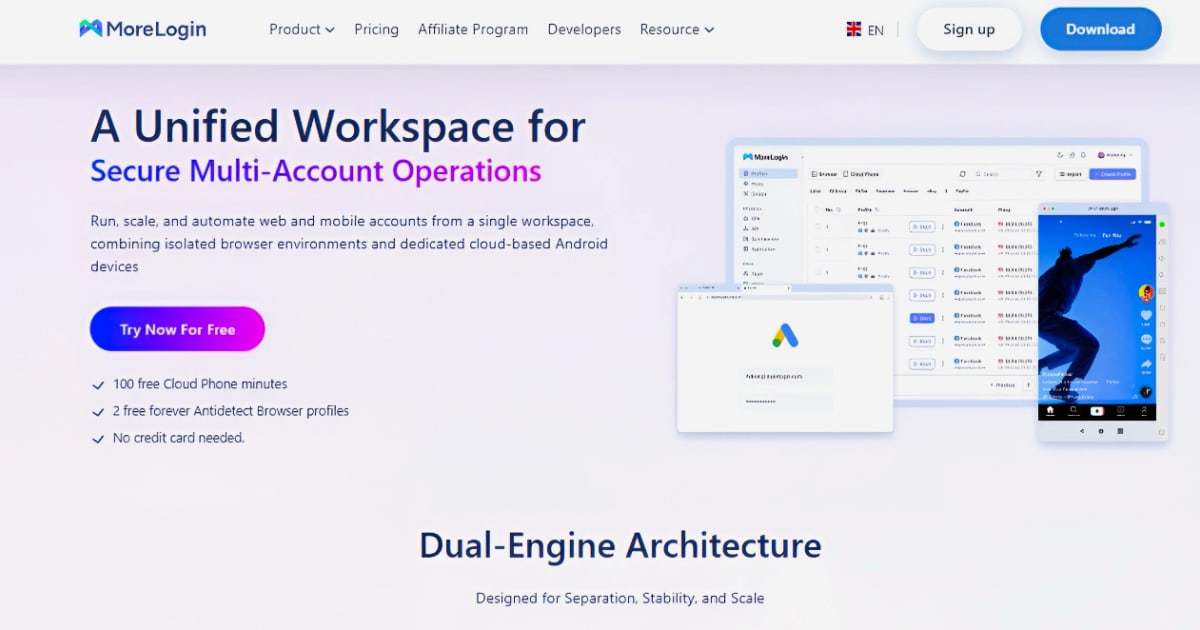Select text '100 free Cloud Phone minutes'

[200, 384]
